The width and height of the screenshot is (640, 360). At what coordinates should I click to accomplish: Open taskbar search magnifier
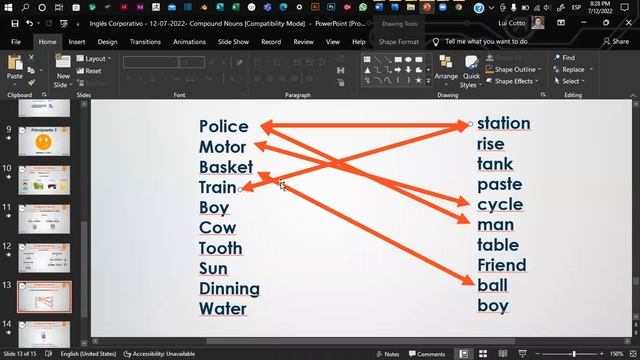[x=25, y=7]
